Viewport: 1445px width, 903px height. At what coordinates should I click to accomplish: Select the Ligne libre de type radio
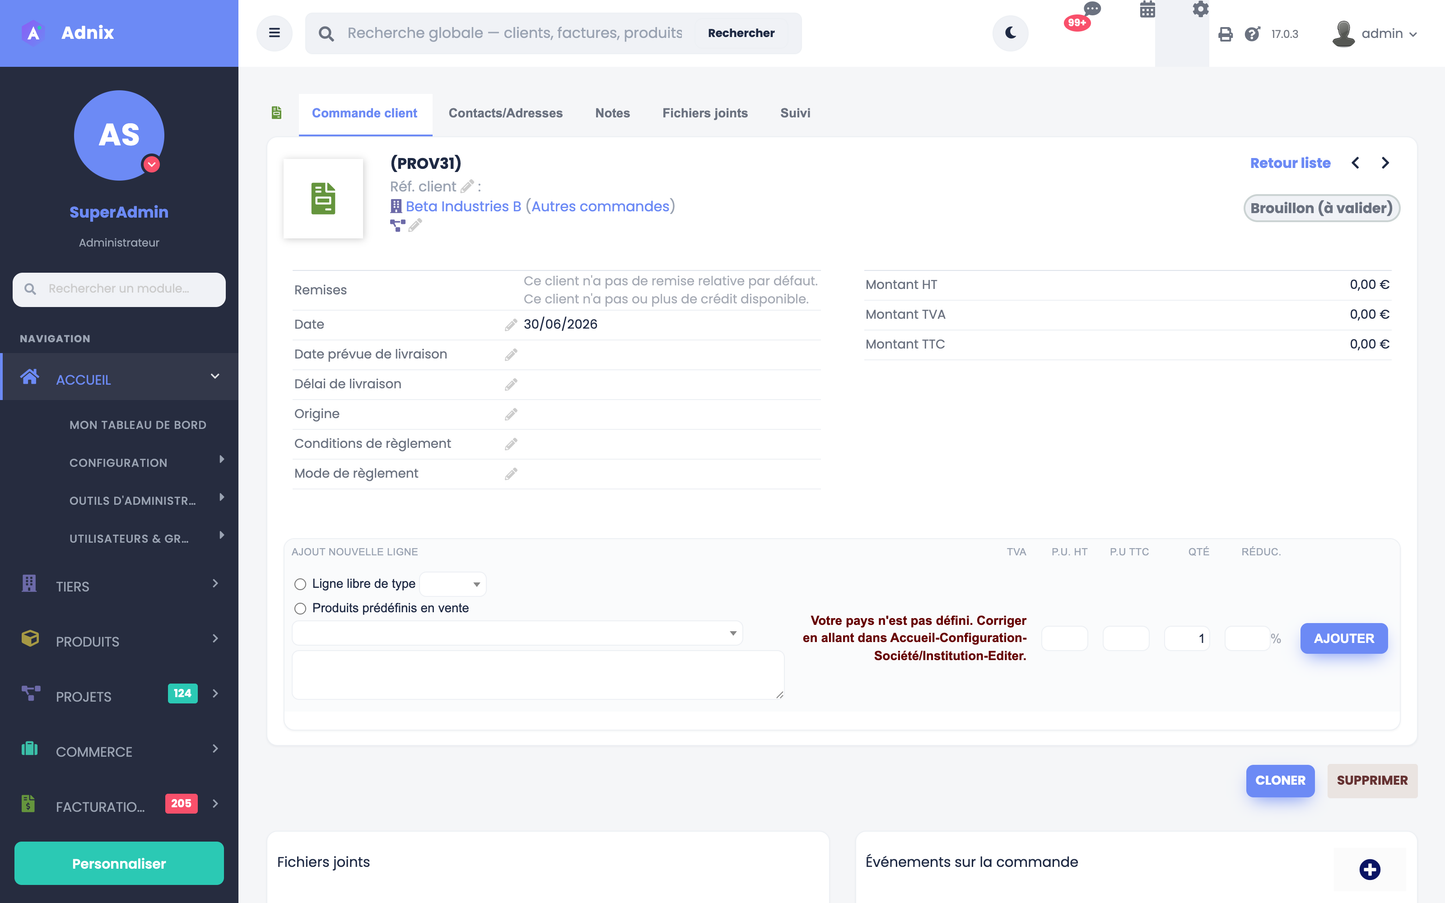(x=300, y=584)
